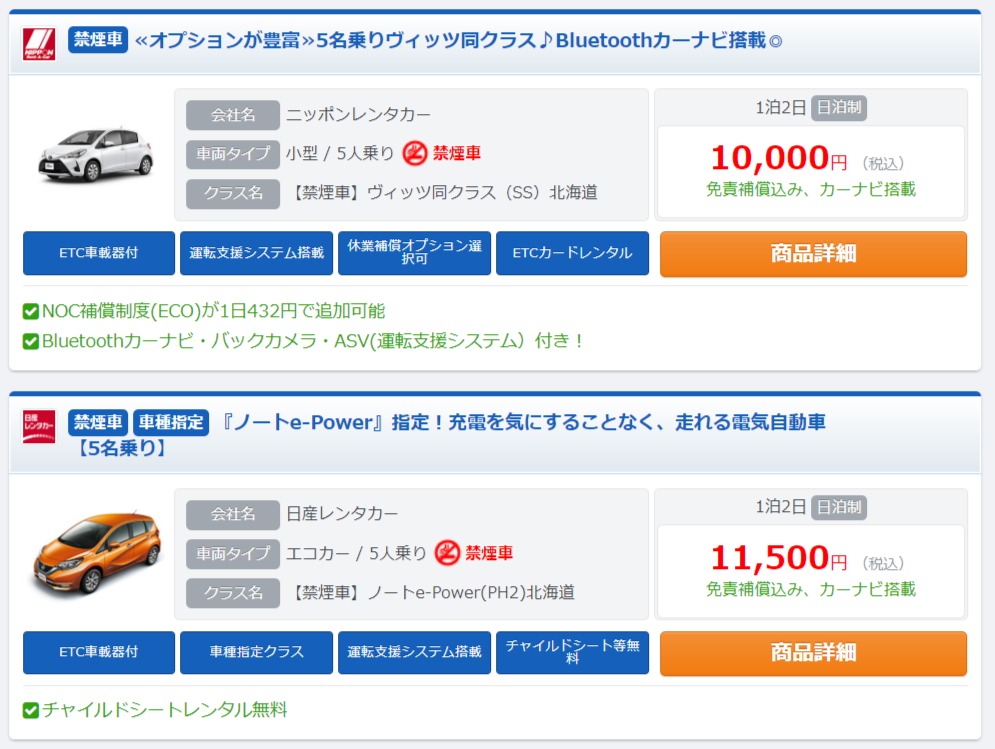The image size is (995, 749).
Task: Click the 車種指定 badge in the Note title
Action: coord(170,422)
